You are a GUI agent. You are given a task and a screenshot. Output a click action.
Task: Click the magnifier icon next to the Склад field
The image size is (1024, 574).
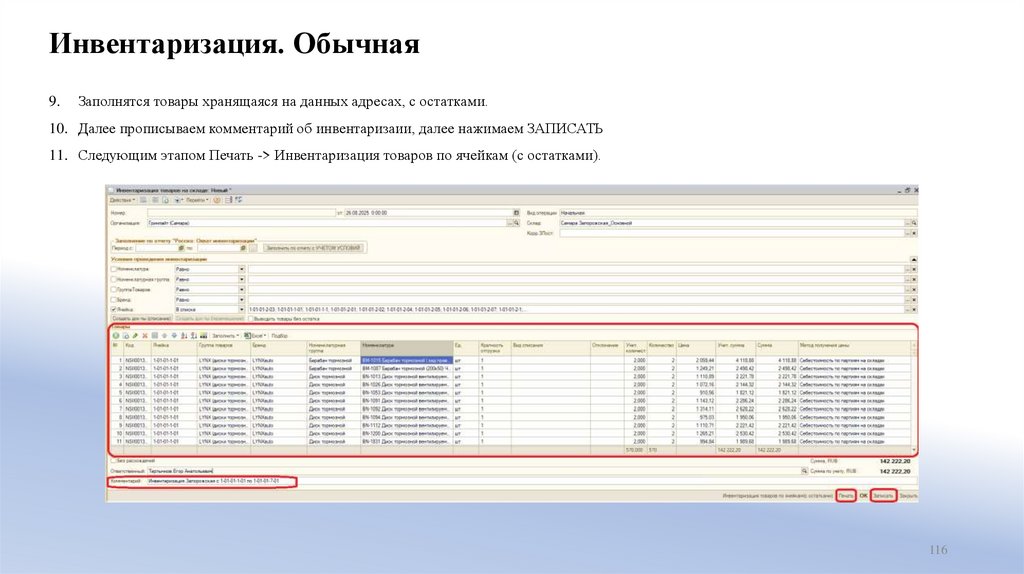pyautogui.click(x=914, y=223)
